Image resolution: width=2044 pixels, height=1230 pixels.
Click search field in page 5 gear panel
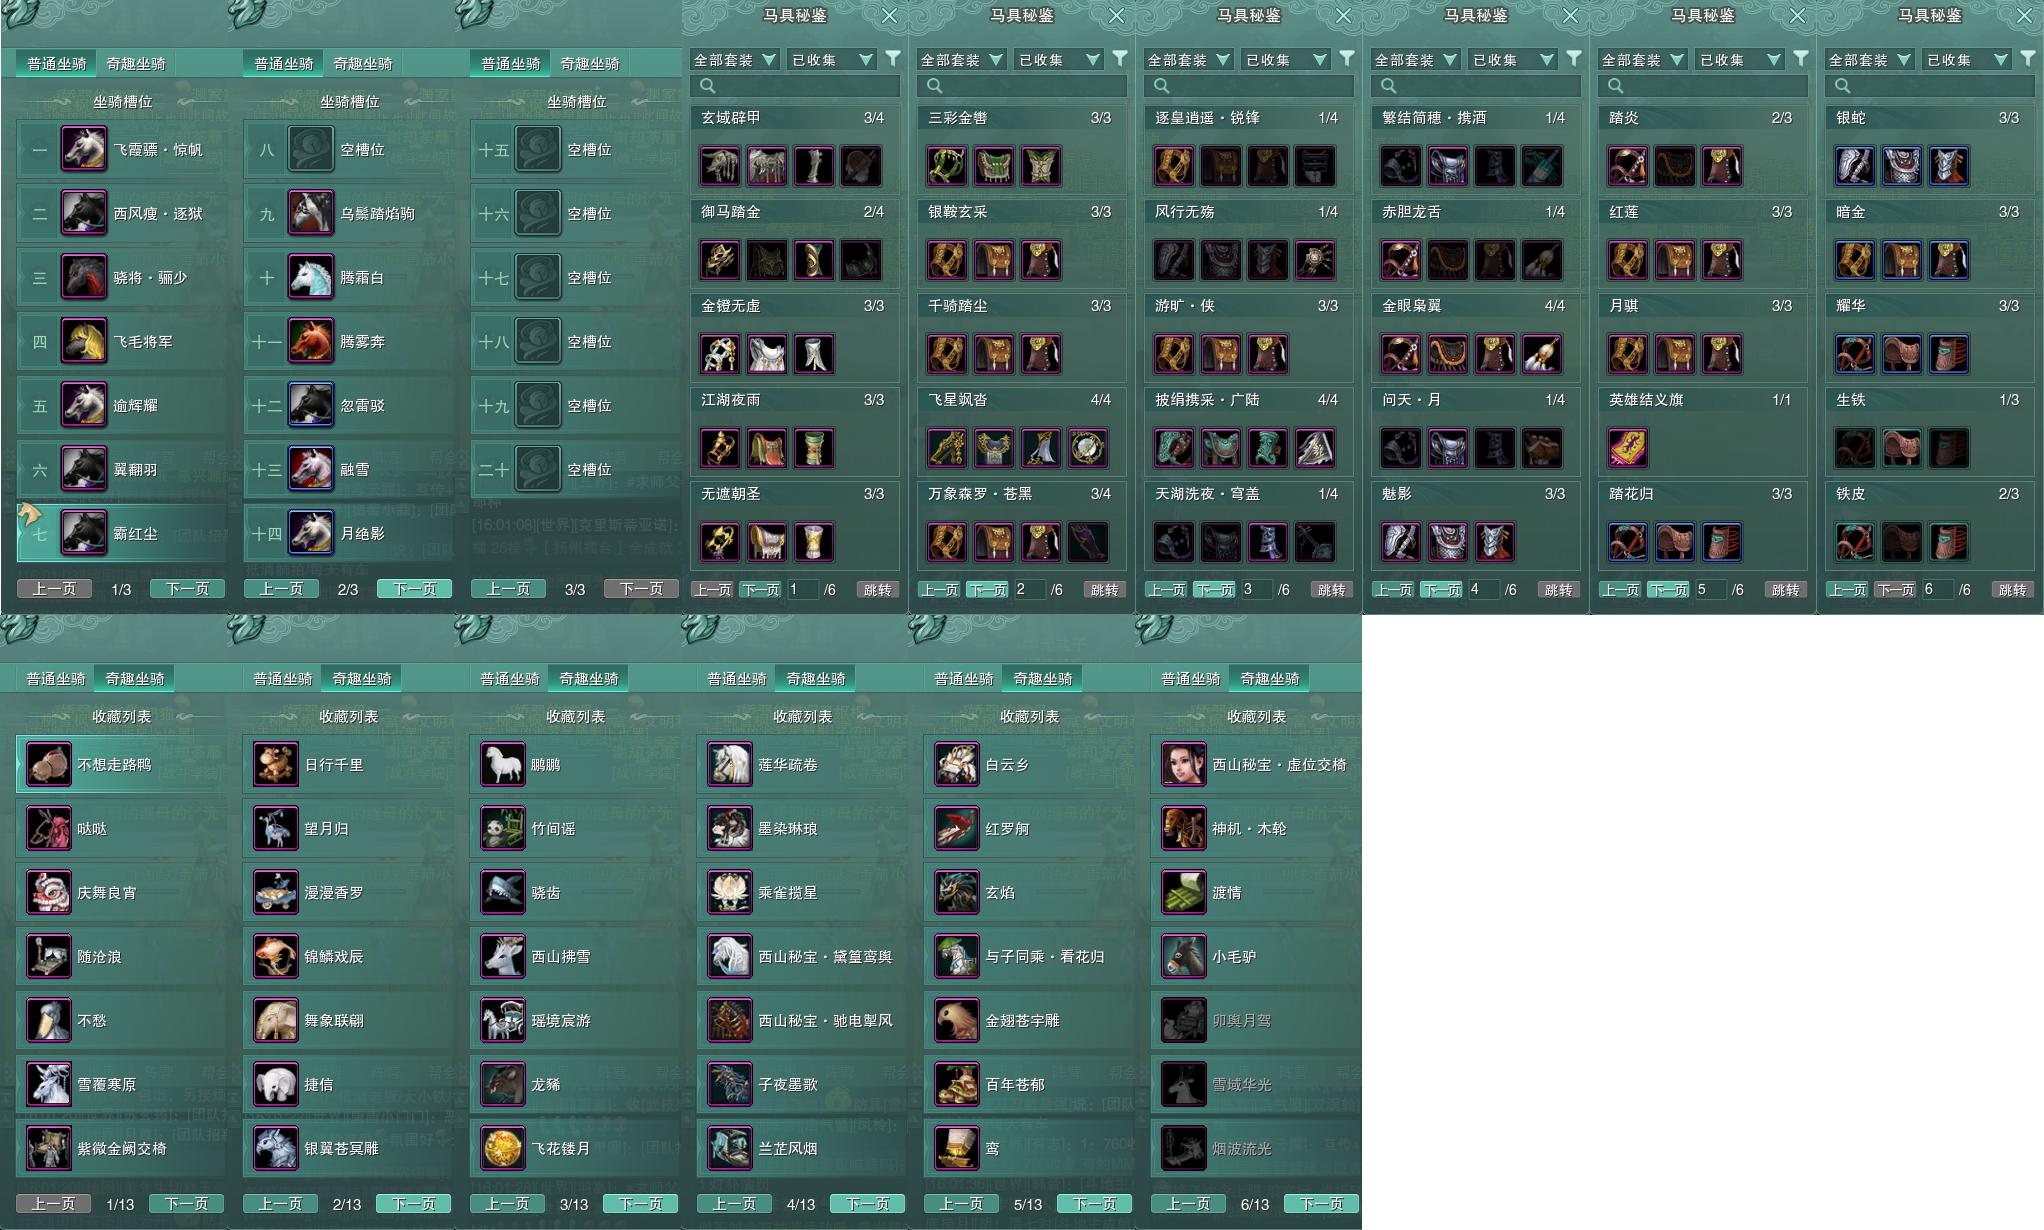(1702, 86)
